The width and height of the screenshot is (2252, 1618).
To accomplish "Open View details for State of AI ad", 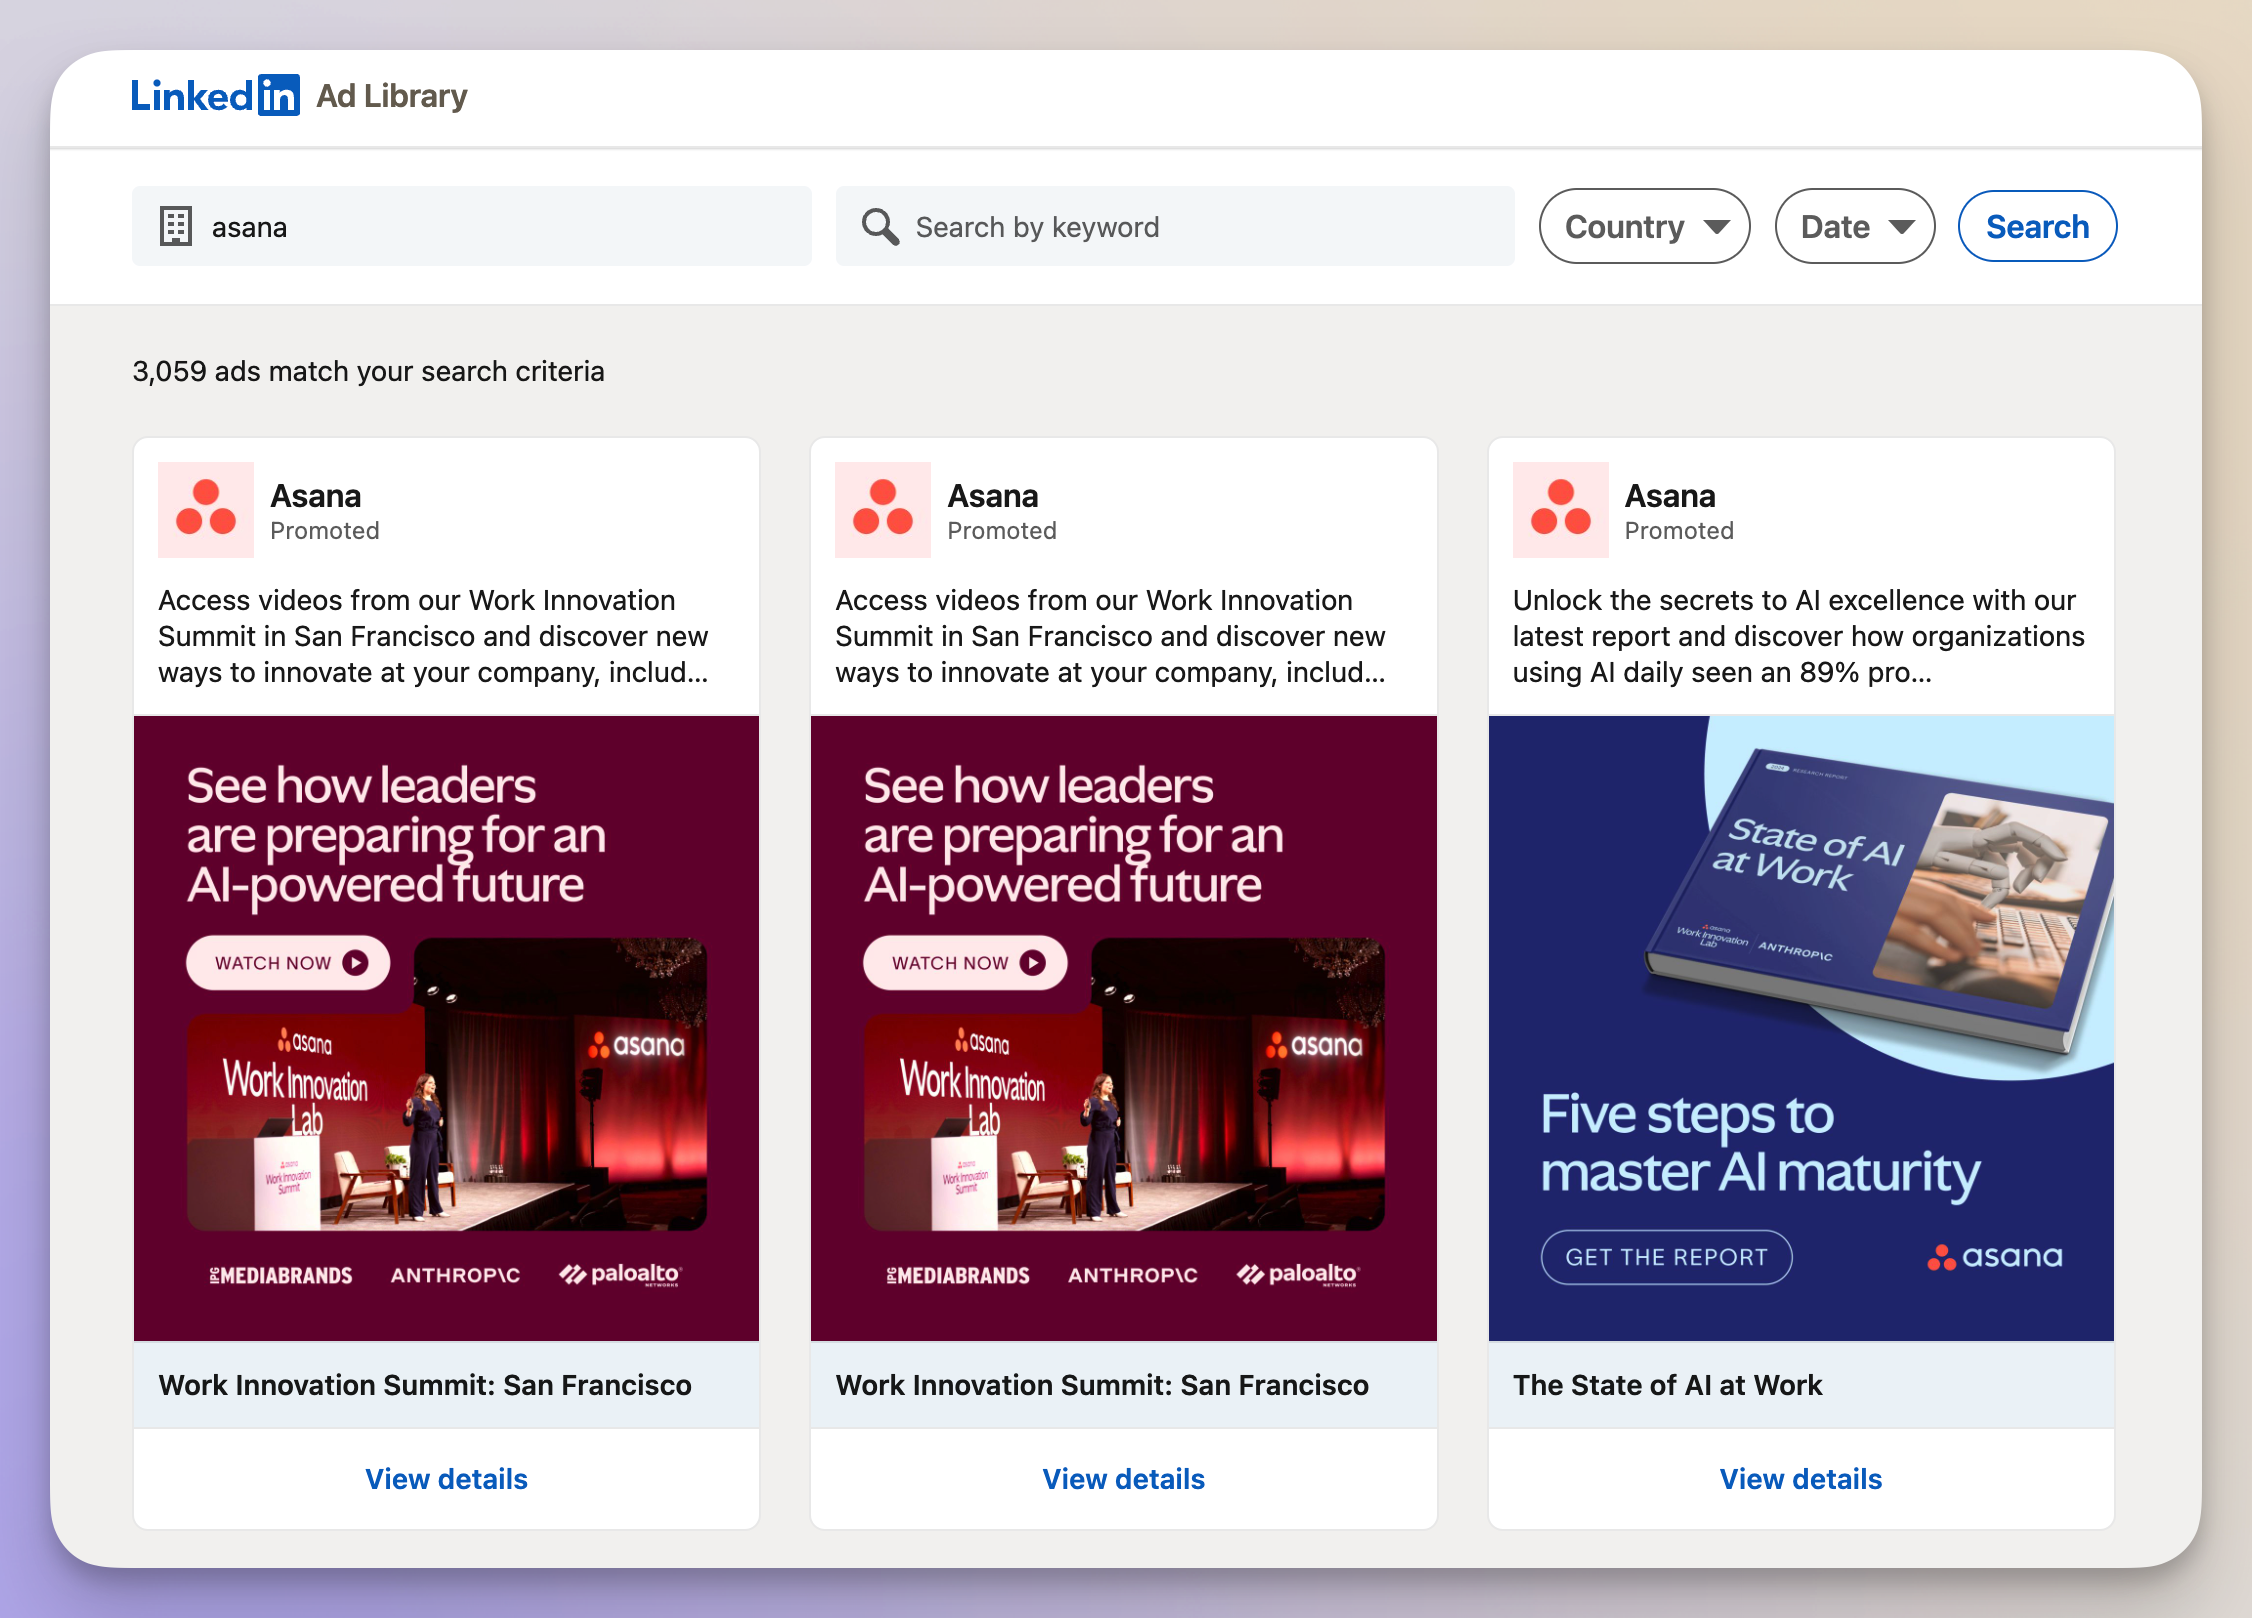I will click(x=1800, y=1479).
